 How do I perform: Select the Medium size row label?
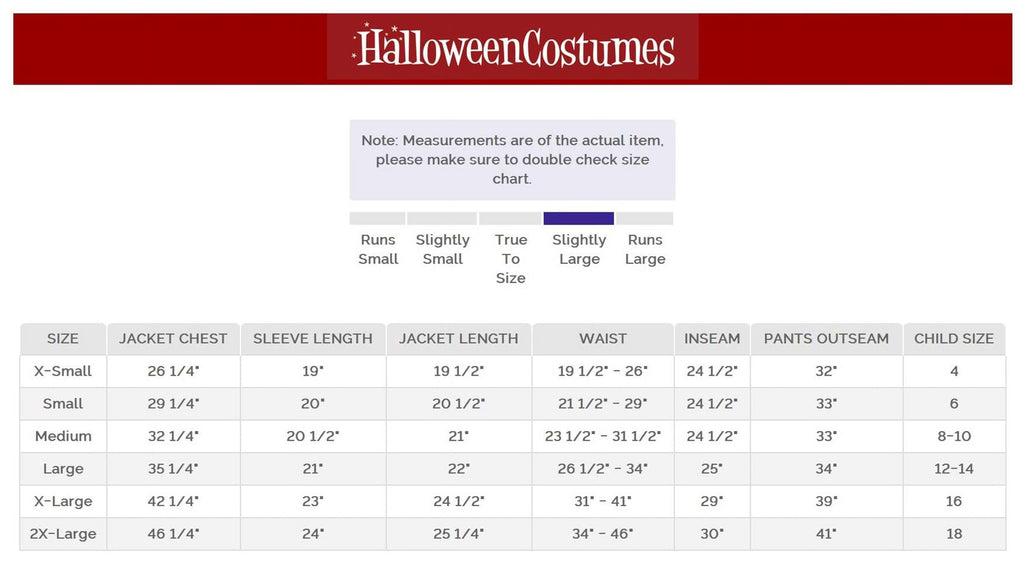click(x=63, y=436)
